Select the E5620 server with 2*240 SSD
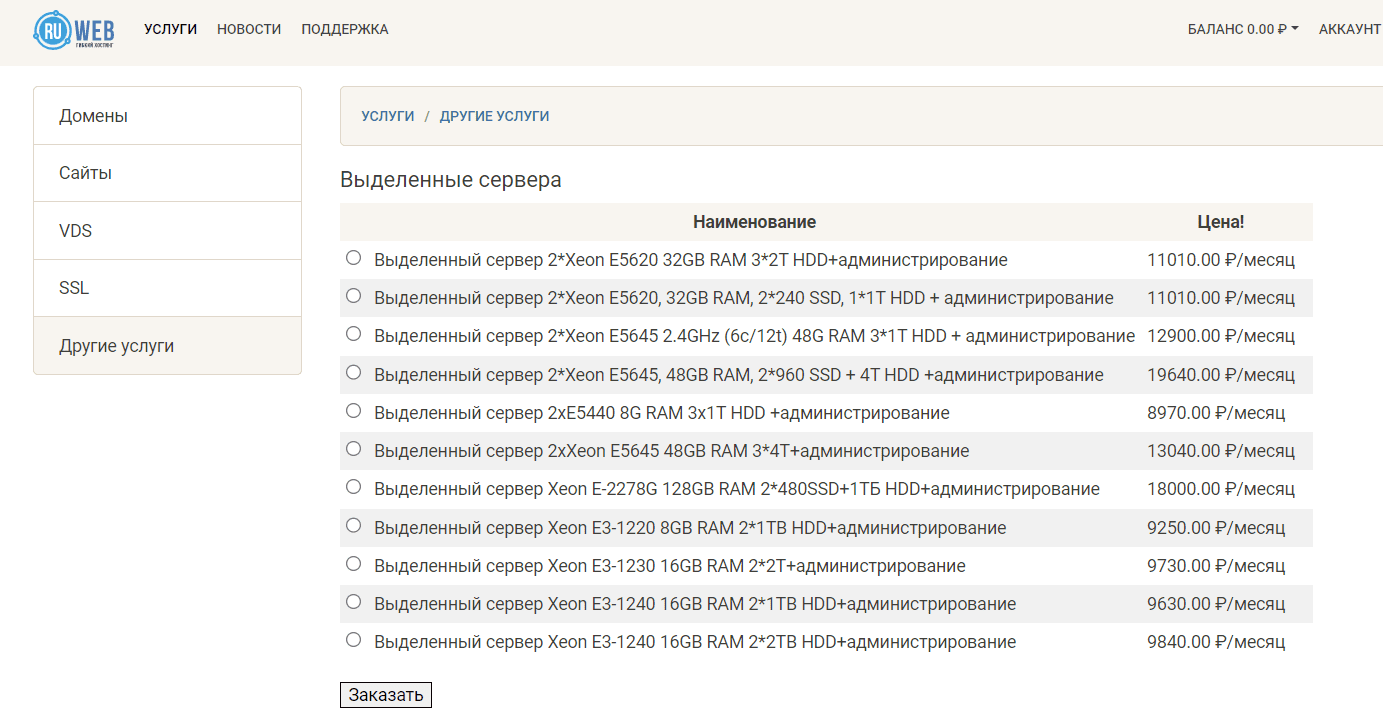The height and width of the screenshot is (714, 1383). click(x=352, y=295)
